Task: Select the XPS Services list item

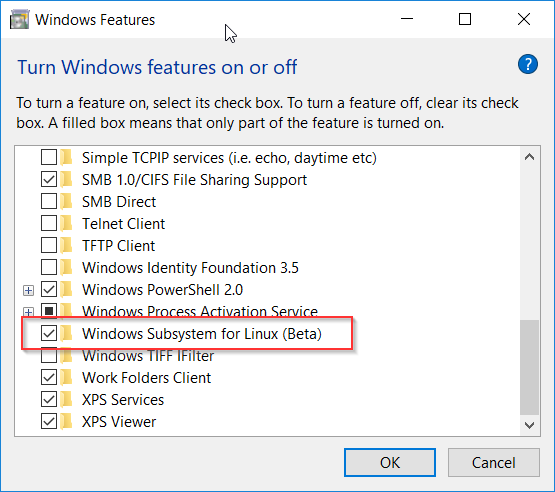Action: click(123, 400)
